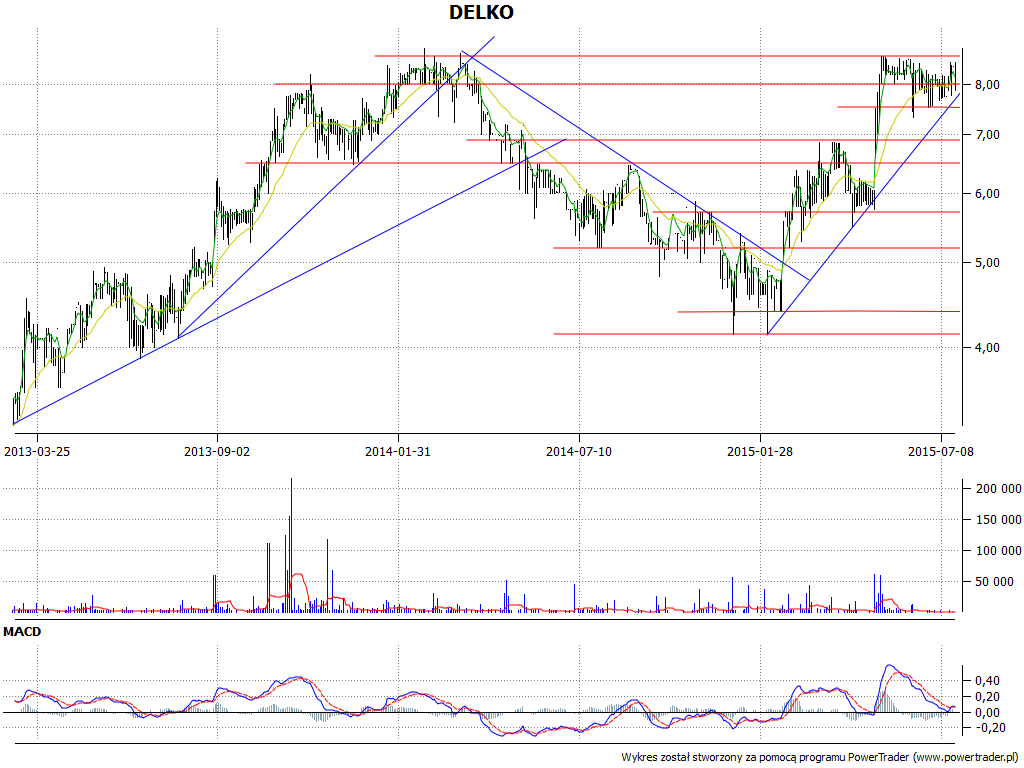
Task: Click the 150 000 volume axis label
Action: 998,519
